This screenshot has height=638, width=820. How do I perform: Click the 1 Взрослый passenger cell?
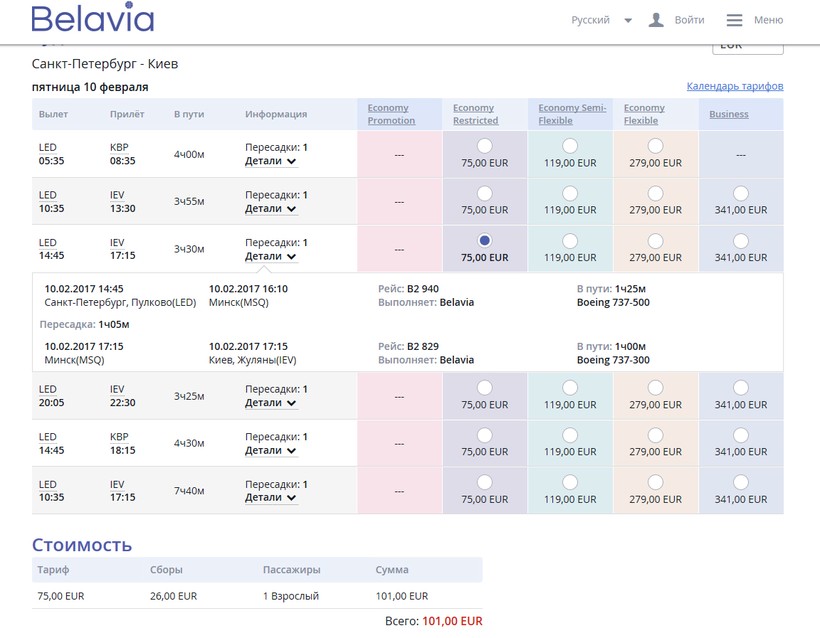tap(291, 596)
